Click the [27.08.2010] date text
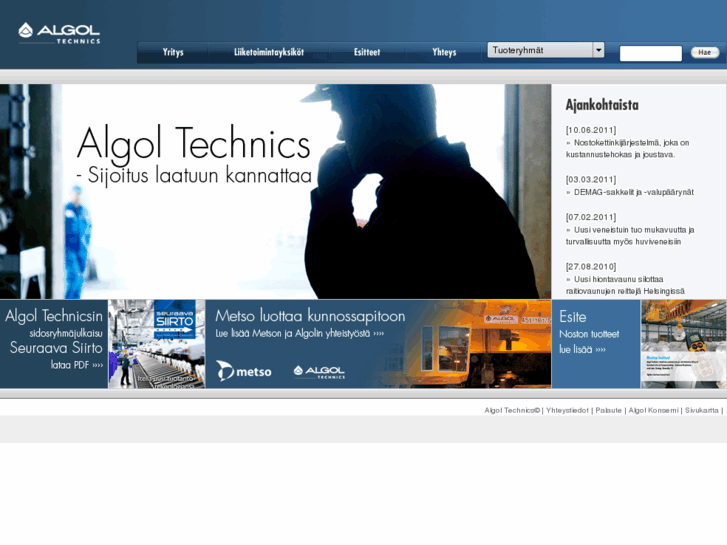Image resolution: width=727 pixels, height=545 pixels. [x=591, y=267]
